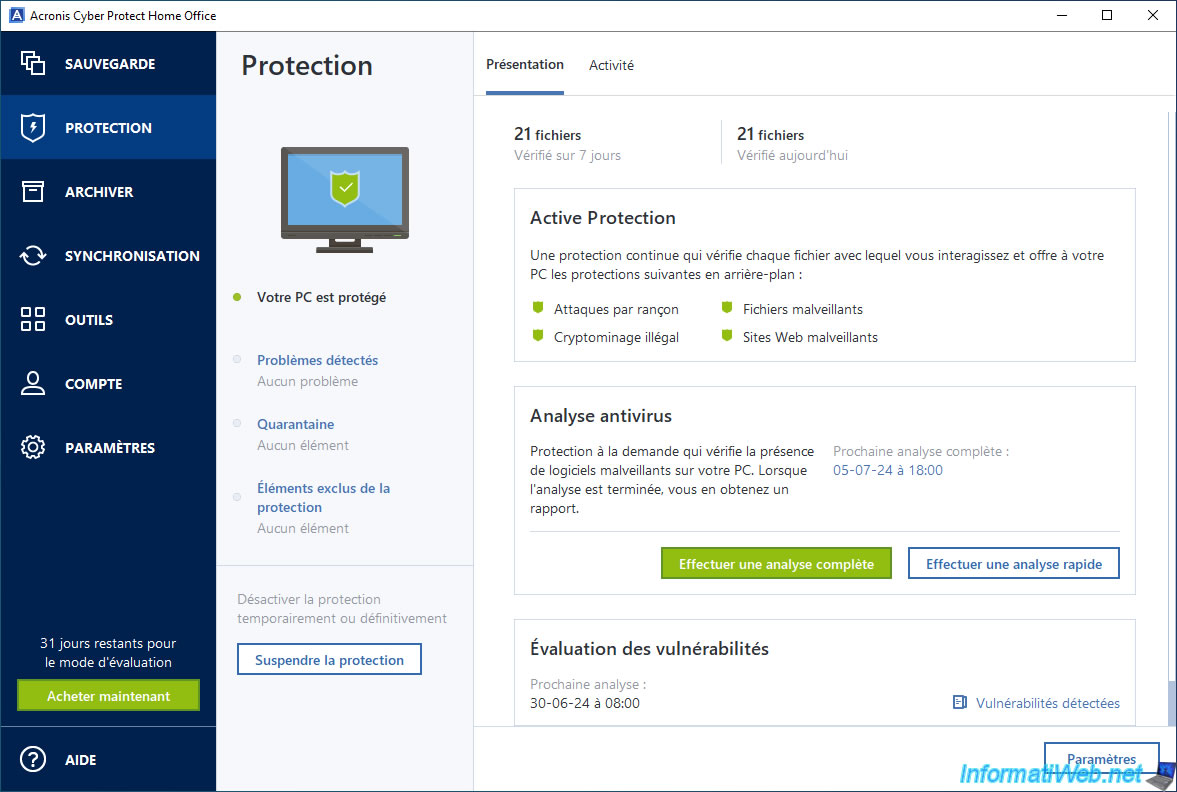
Task: Maximize the Acronis window
Action: 1107,15
